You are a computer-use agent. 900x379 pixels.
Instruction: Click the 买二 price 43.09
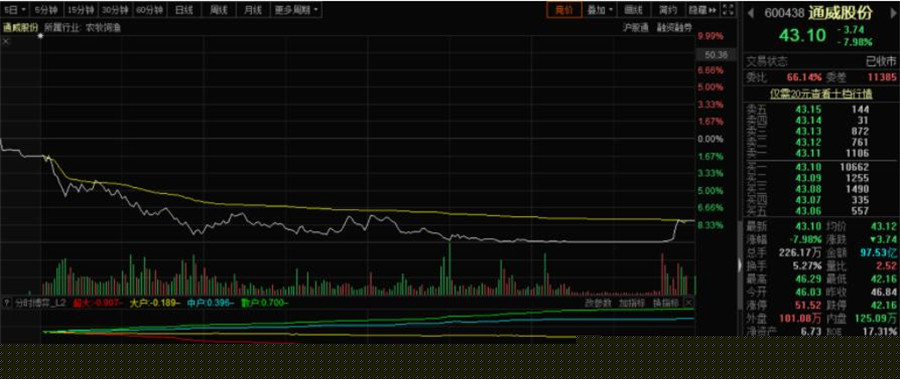(x=808, y=178)
